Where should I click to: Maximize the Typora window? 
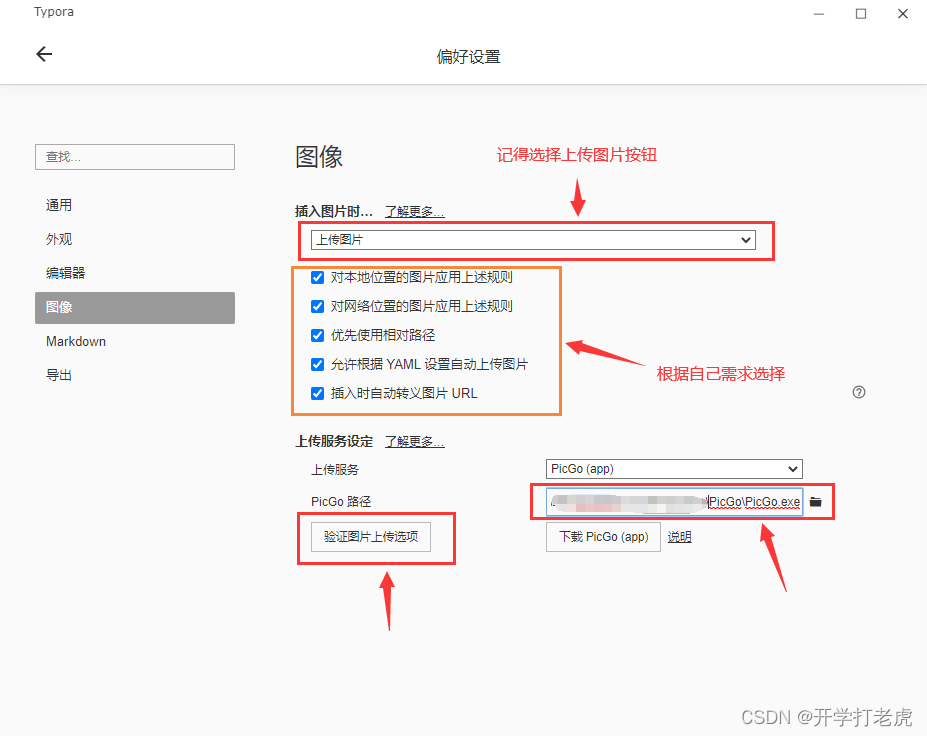coord(861,14)
